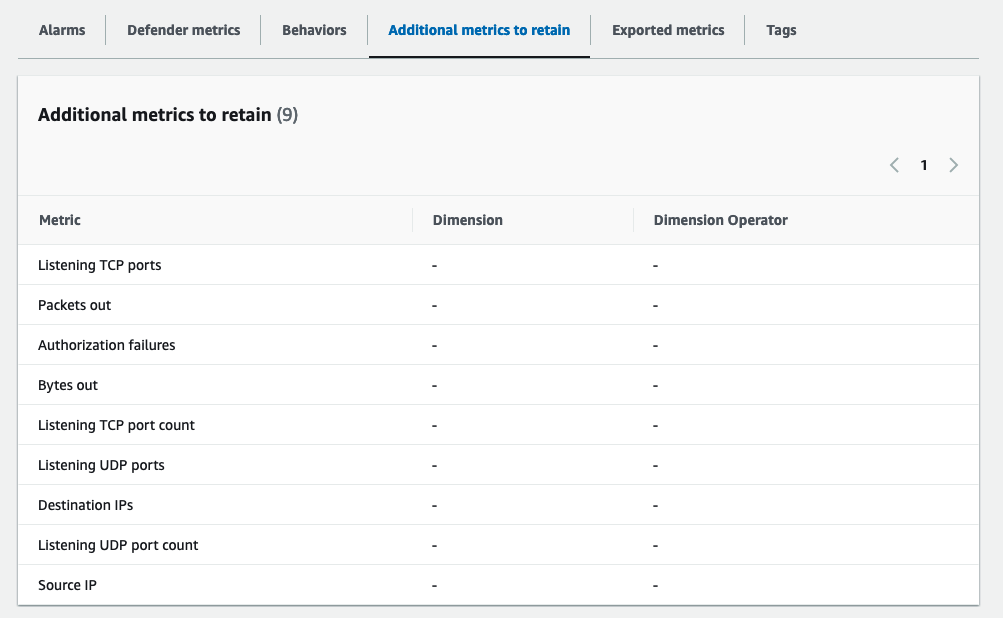This screenshot has width=1003, height=618.
Task: Switch to the Behaviors tab
Action: point(313,30)
